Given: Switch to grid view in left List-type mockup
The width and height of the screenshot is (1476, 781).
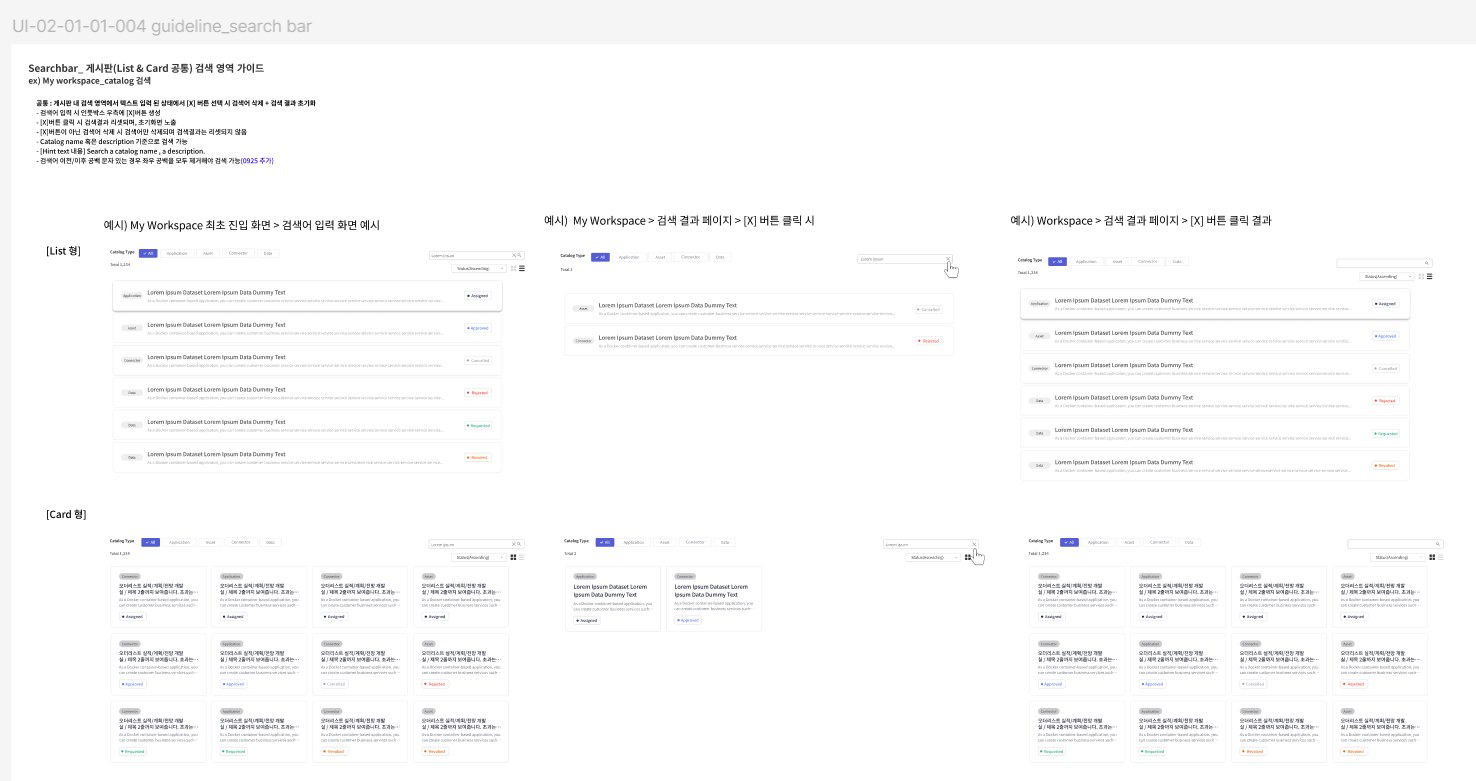Looking at the screenshot, I should 513,268.
